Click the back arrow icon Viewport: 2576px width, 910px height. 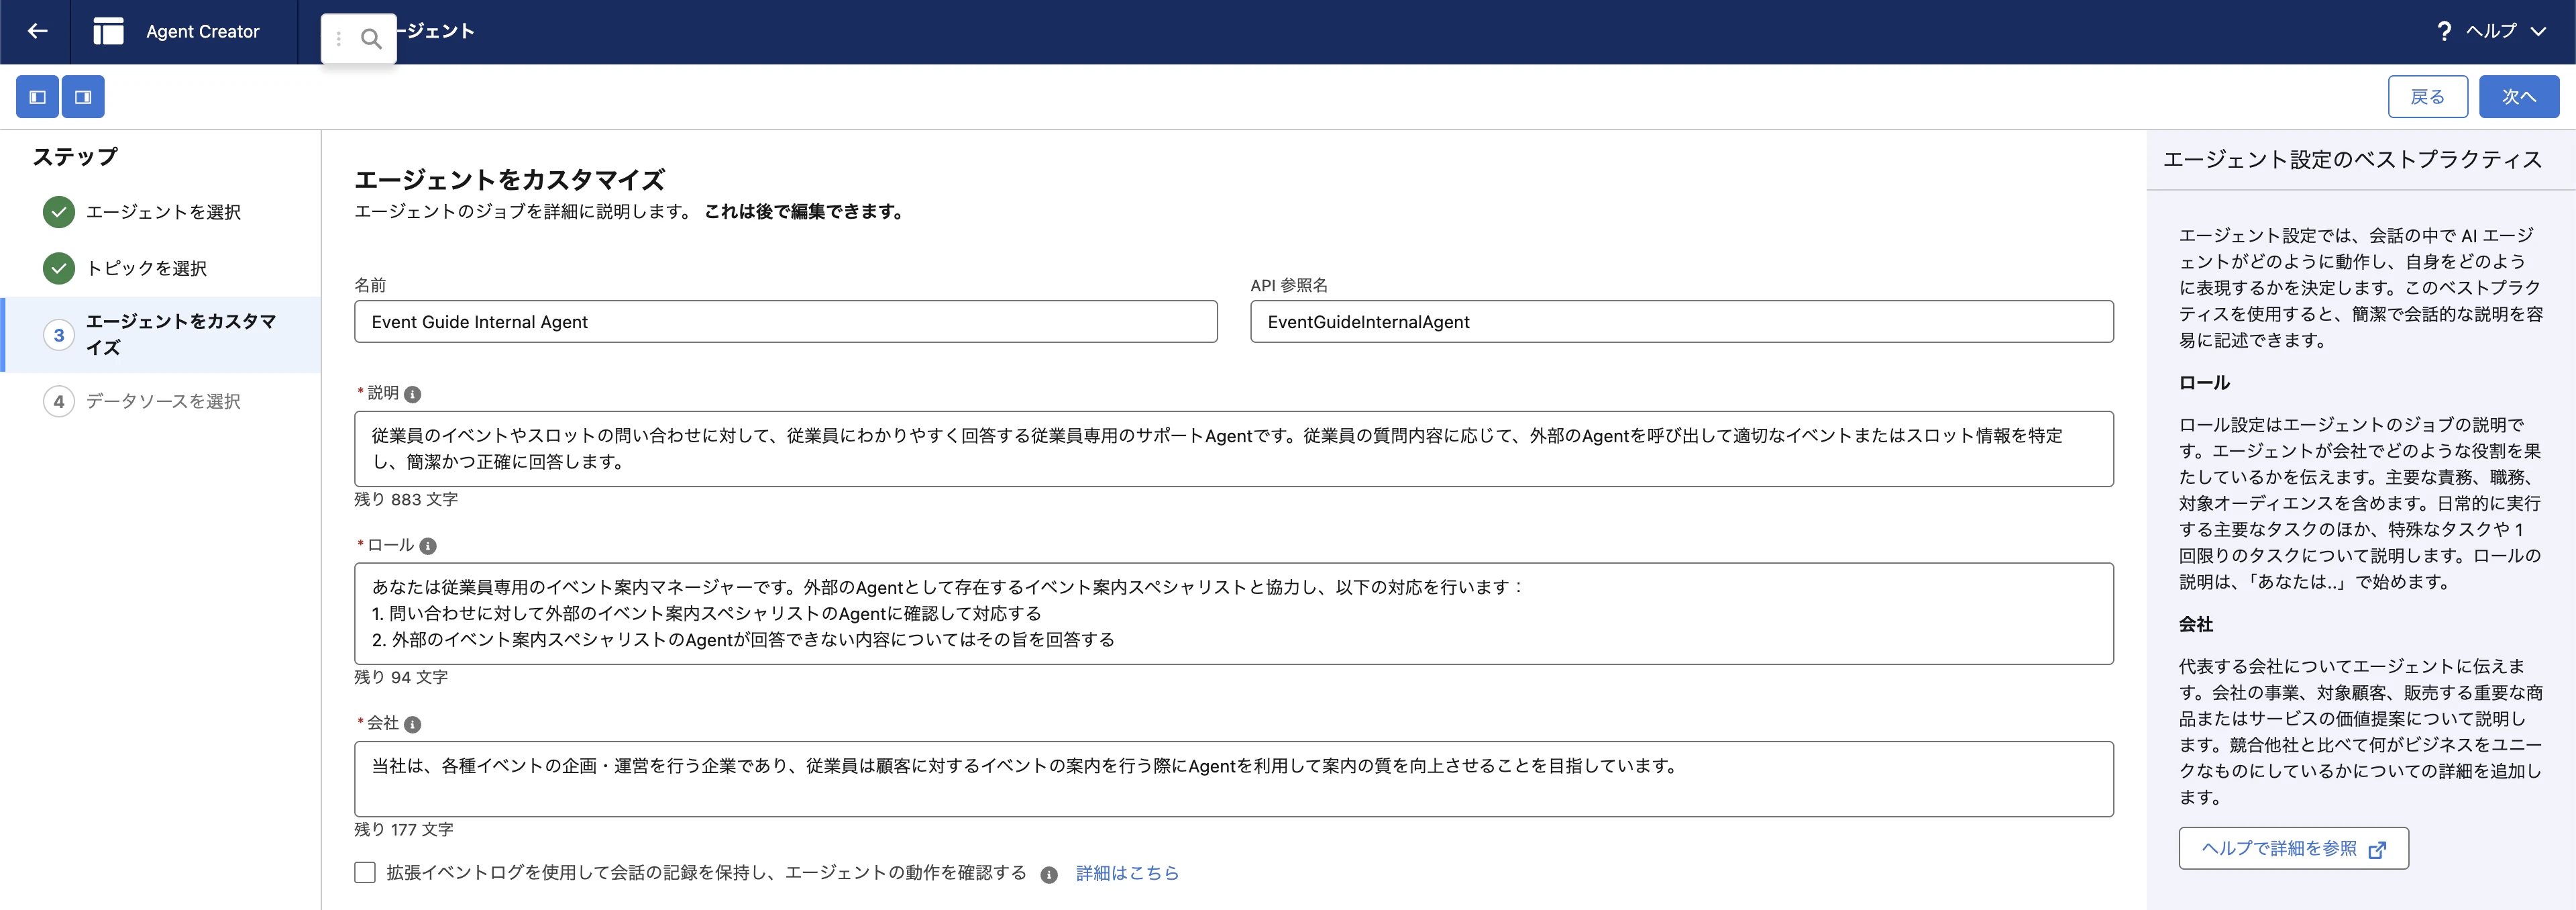pos(37,31)
